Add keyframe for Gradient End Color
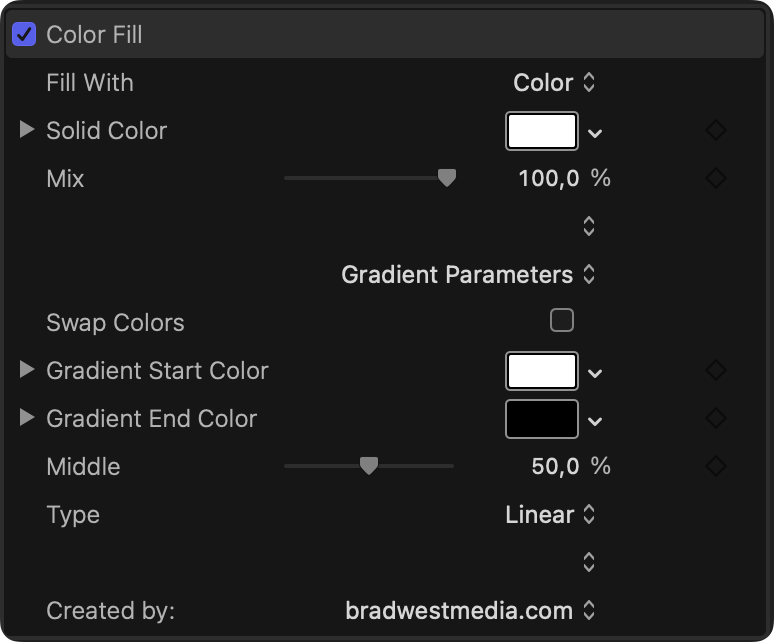The height and width of the screenshot is (642, 774). coord(715,418)
